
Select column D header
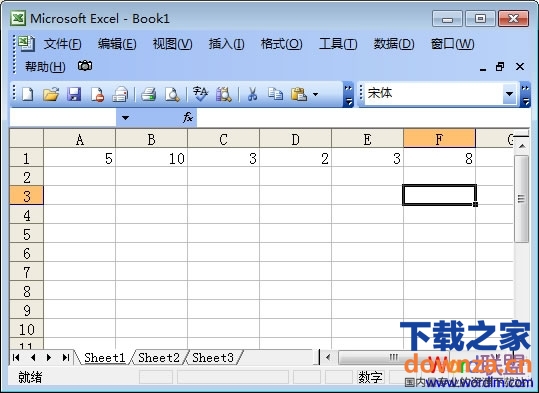click(x=295, y=139)
